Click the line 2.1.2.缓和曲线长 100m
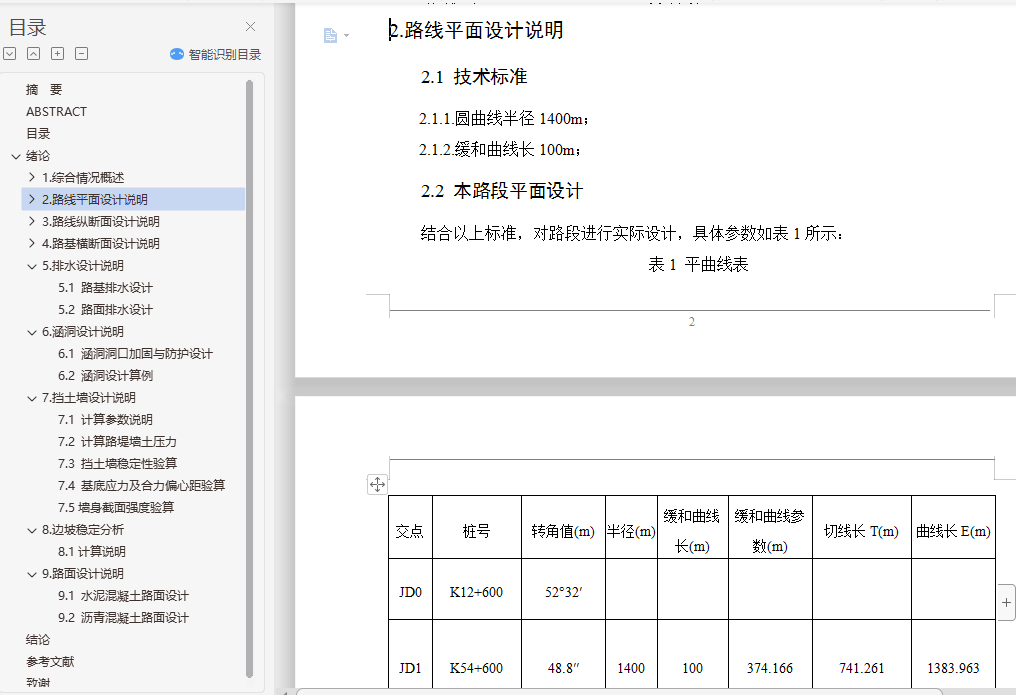The width and height of the screenshot is (1016, 695). click(x=500, y=150)
